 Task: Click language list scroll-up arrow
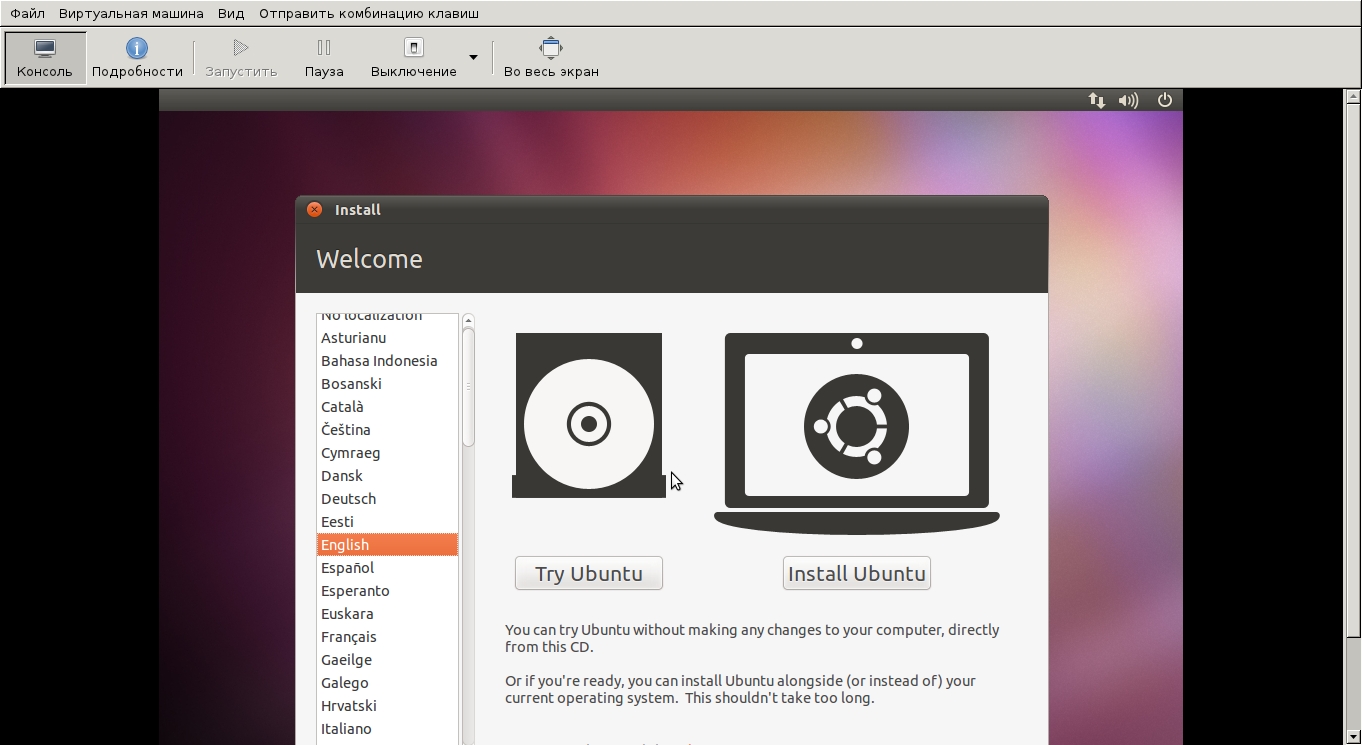(468, 321)
